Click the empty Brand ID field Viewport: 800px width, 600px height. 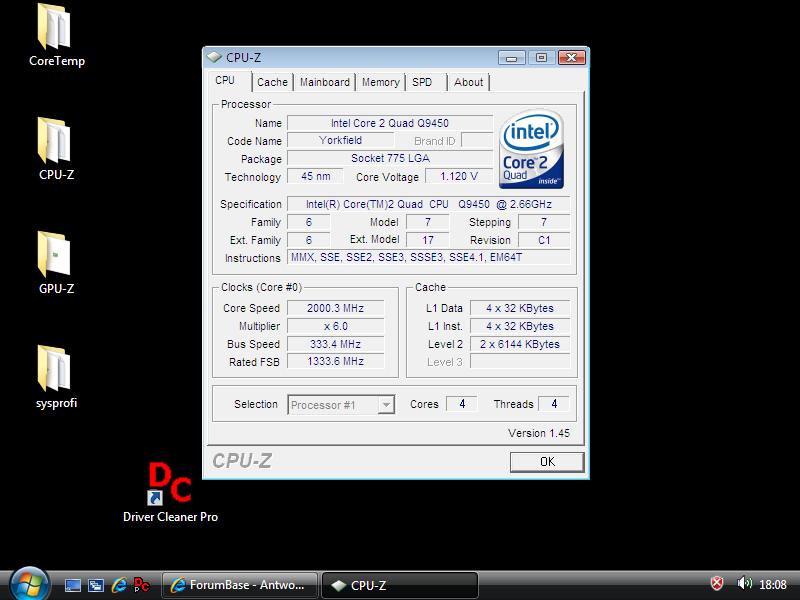pyautogui.click(x=477, y=140)
